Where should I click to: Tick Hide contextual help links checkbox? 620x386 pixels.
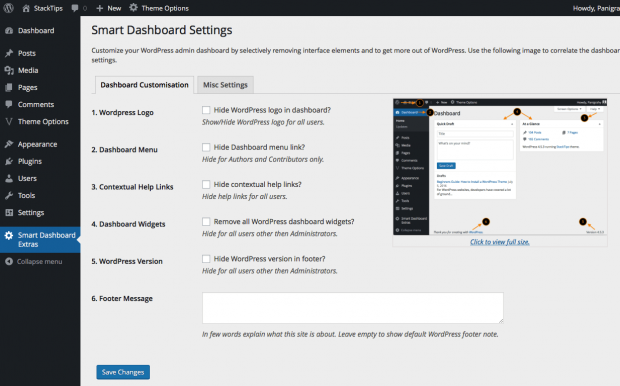click(x=206, y=184)
